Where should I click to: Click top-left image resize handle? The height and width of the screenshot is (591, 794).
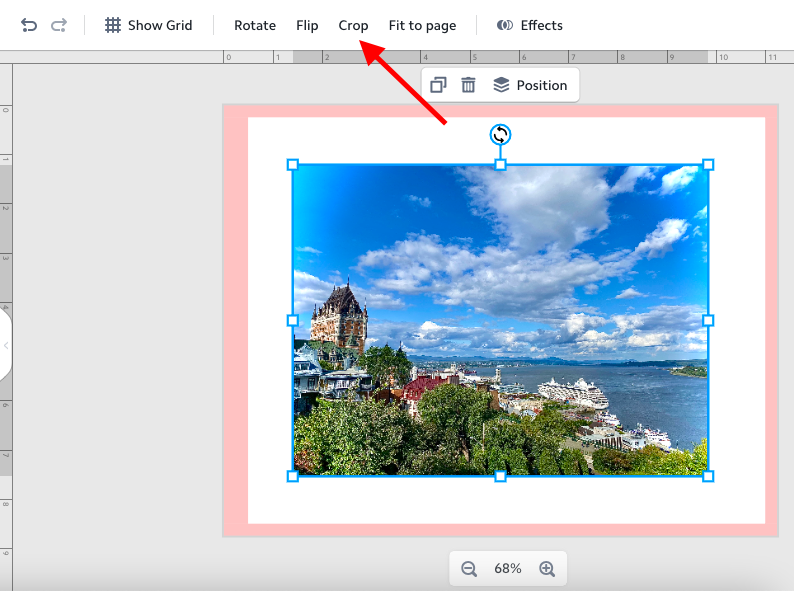(293, 165)
